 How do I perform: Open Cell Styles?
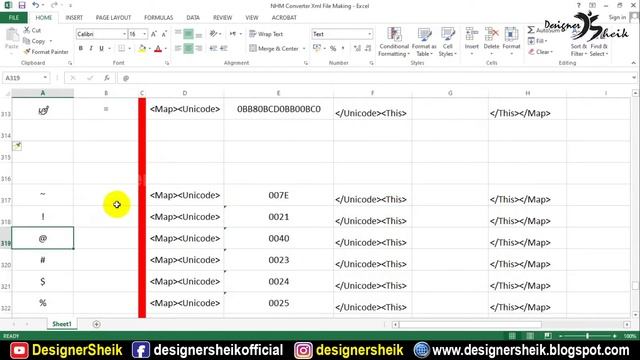click(x=447, y=42)
